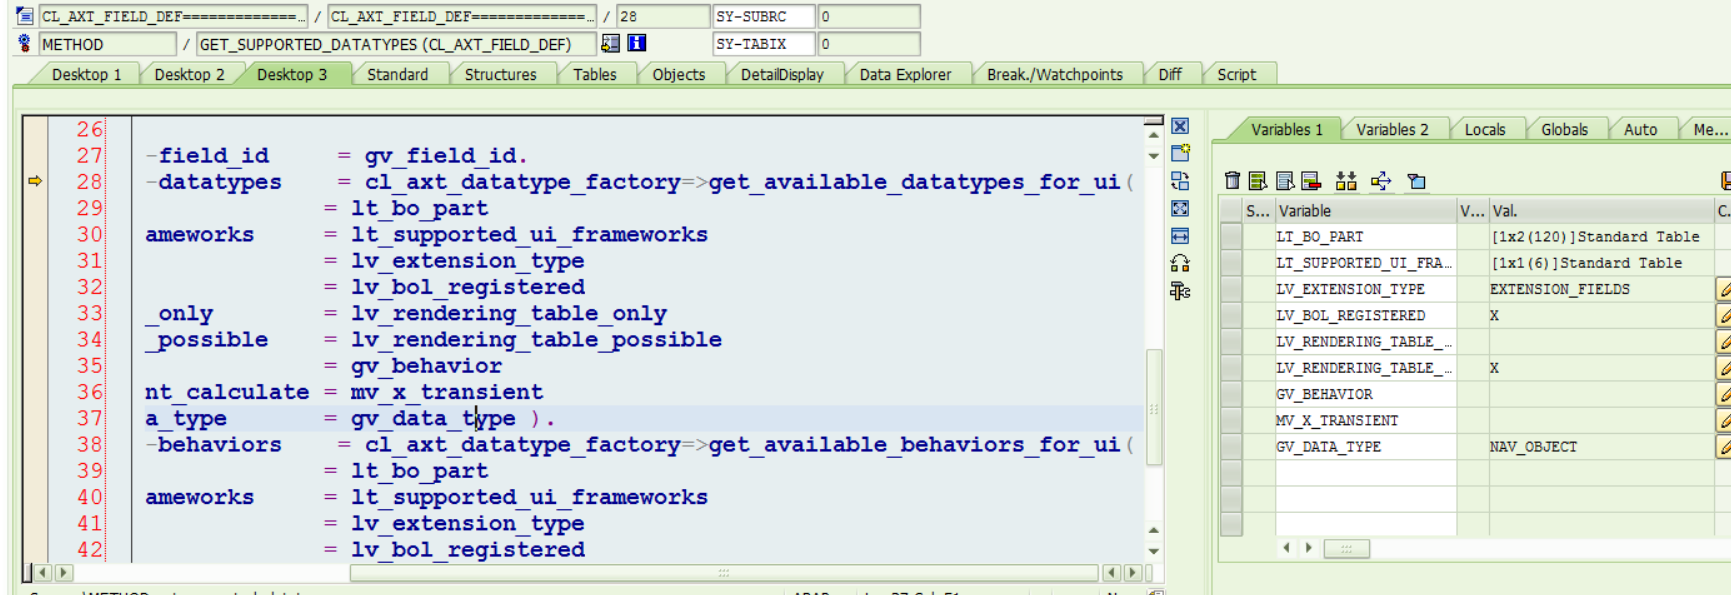Open the Tables tab
Screen dimensions: 1731x595
click(x=594, y=74)
